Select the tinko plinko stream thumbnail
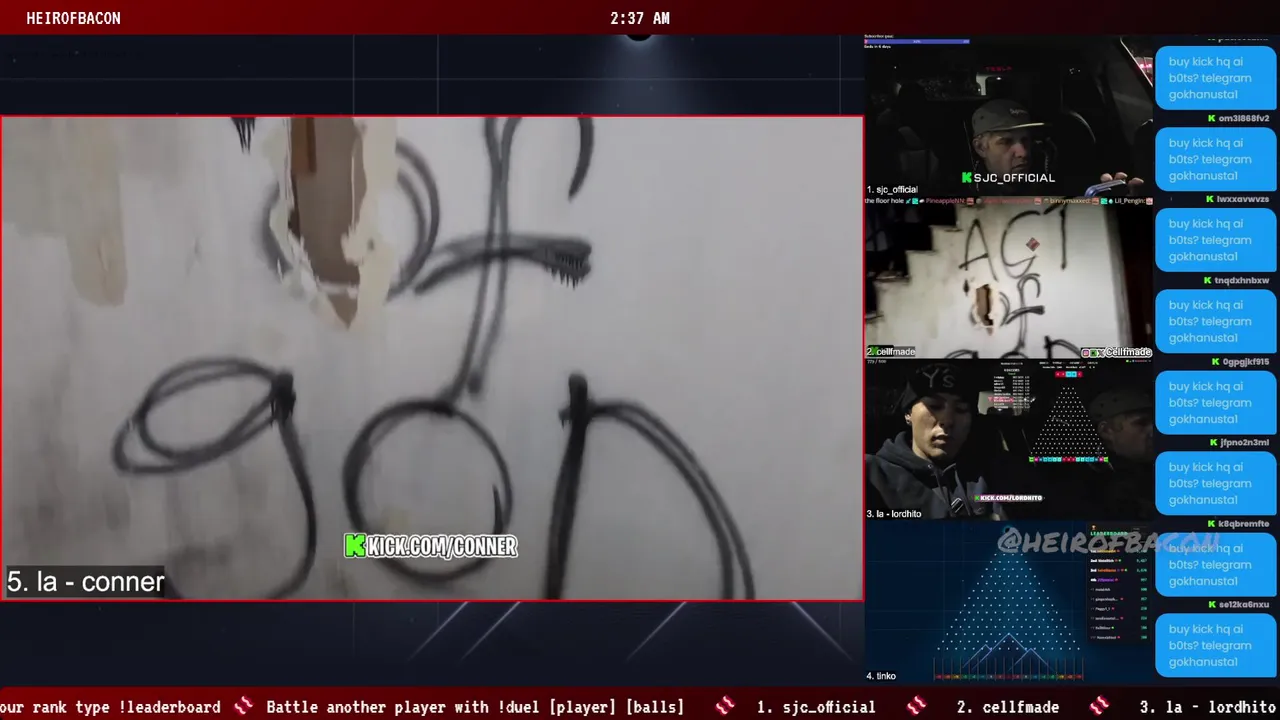 1008,602
